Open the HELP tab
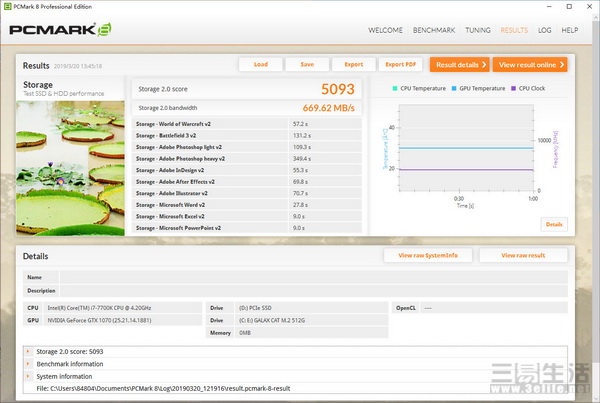The height and width of the screenshot is (403, 600). [x=569, y=30]
